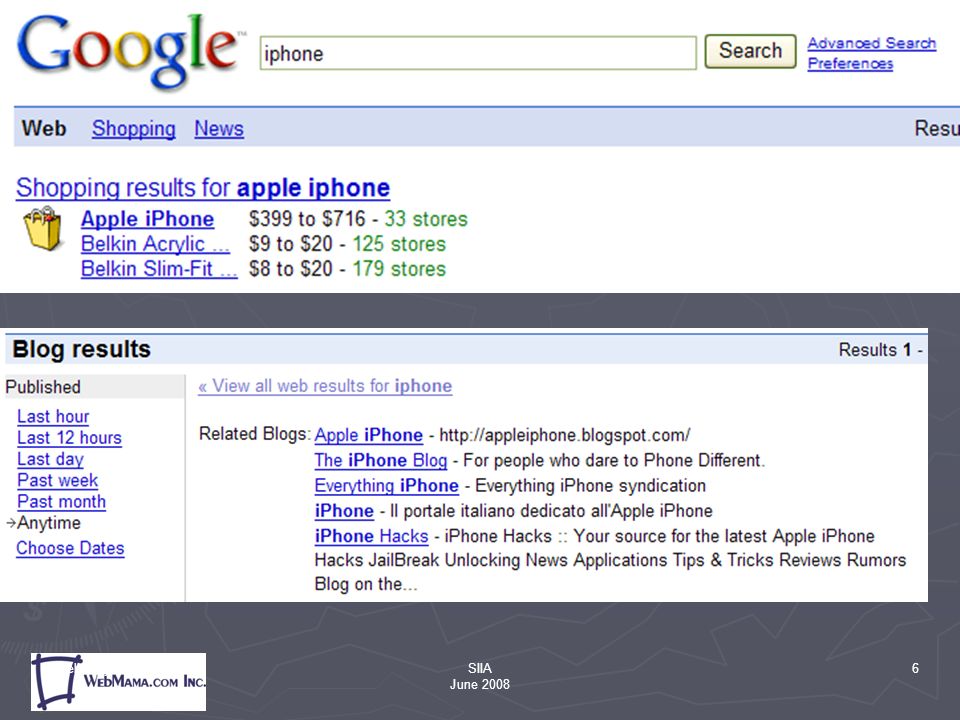
Task: Click View all web results for iphone
Action: click(x=325, y=386)
